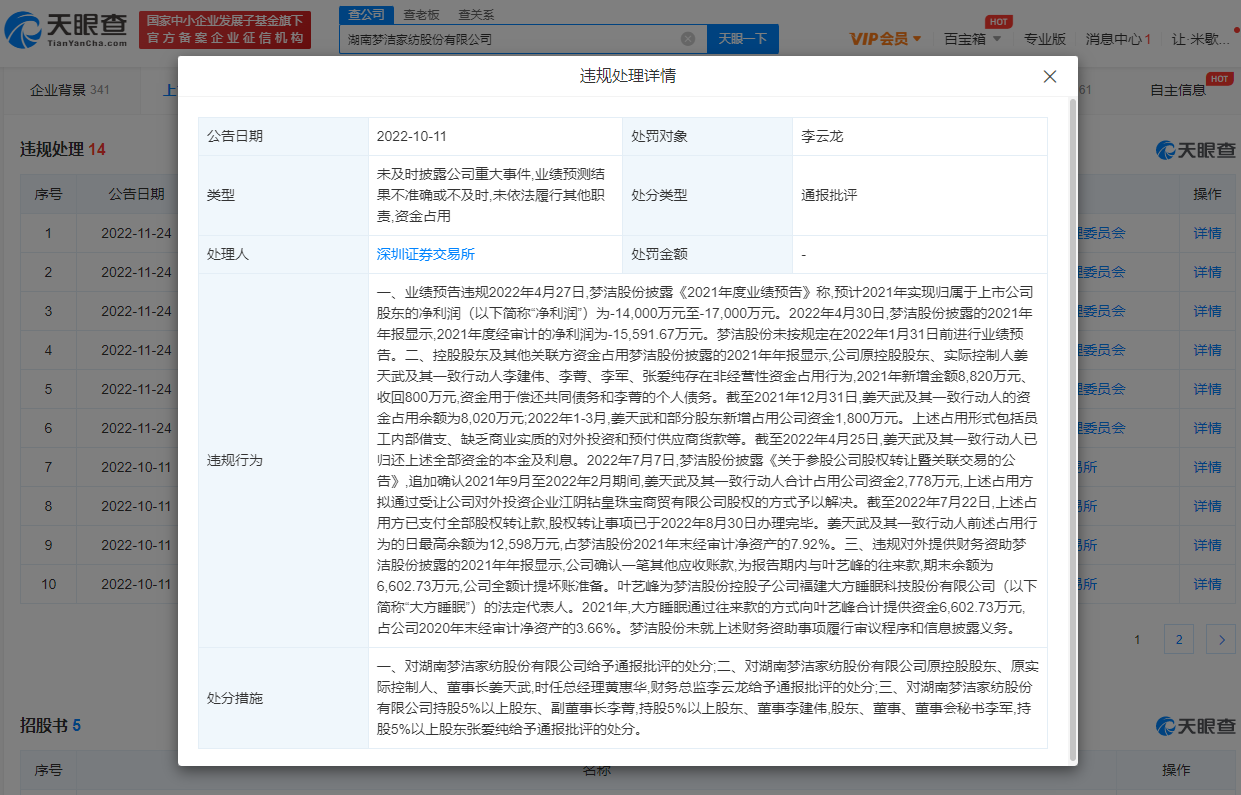Click the dialog title 违规处理详情
This screenshot has width=1241, height=795.
click(628, 76)
